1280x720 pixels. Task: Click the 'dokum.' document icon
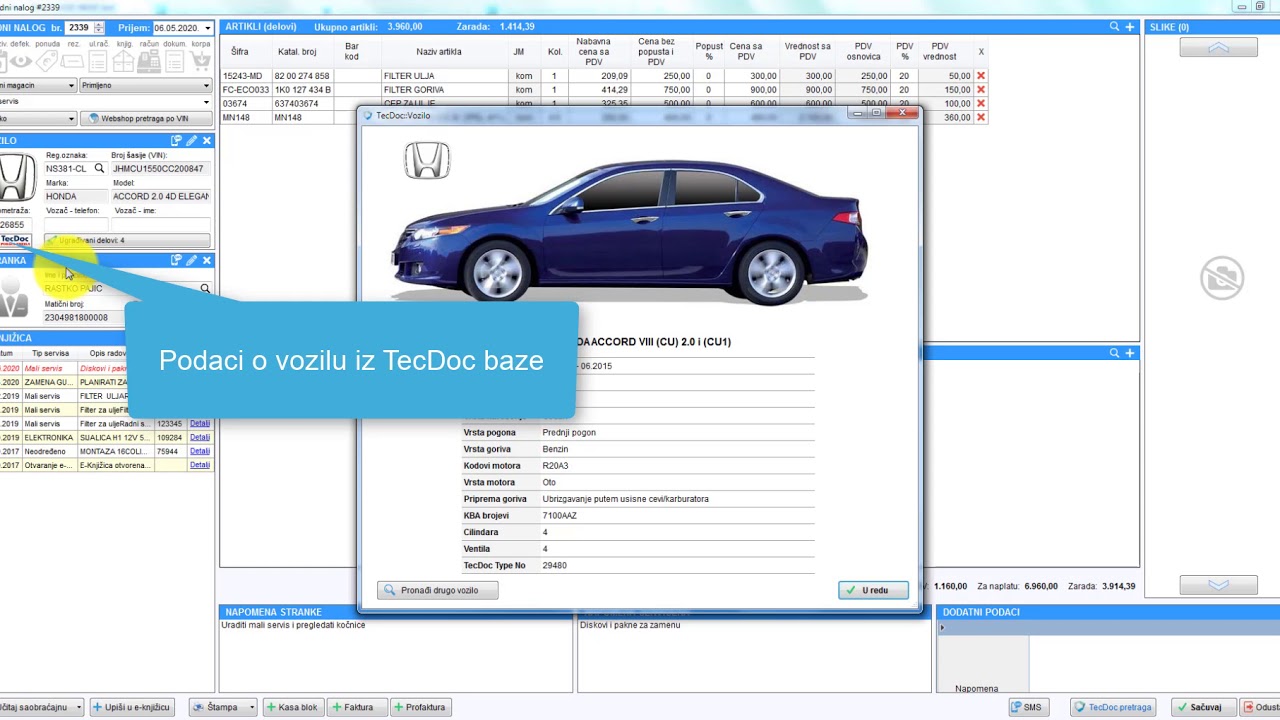(x=175, y=62)
